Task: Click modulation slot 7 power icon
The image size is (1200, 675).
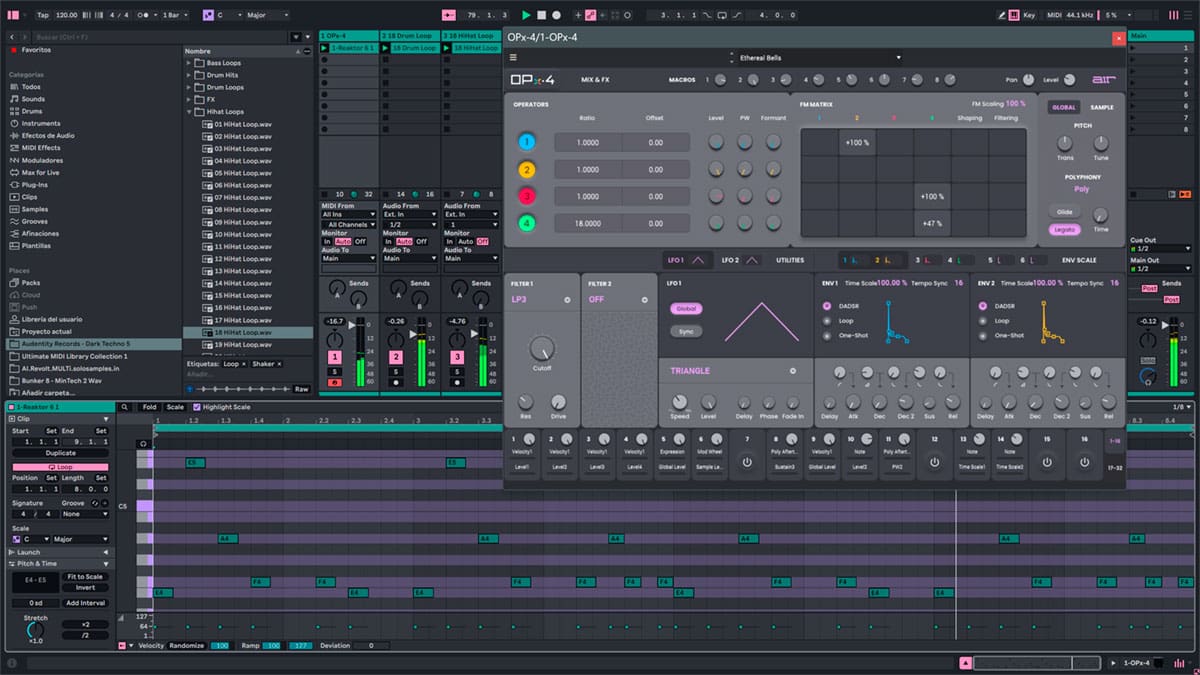Action: pos(746,462)
